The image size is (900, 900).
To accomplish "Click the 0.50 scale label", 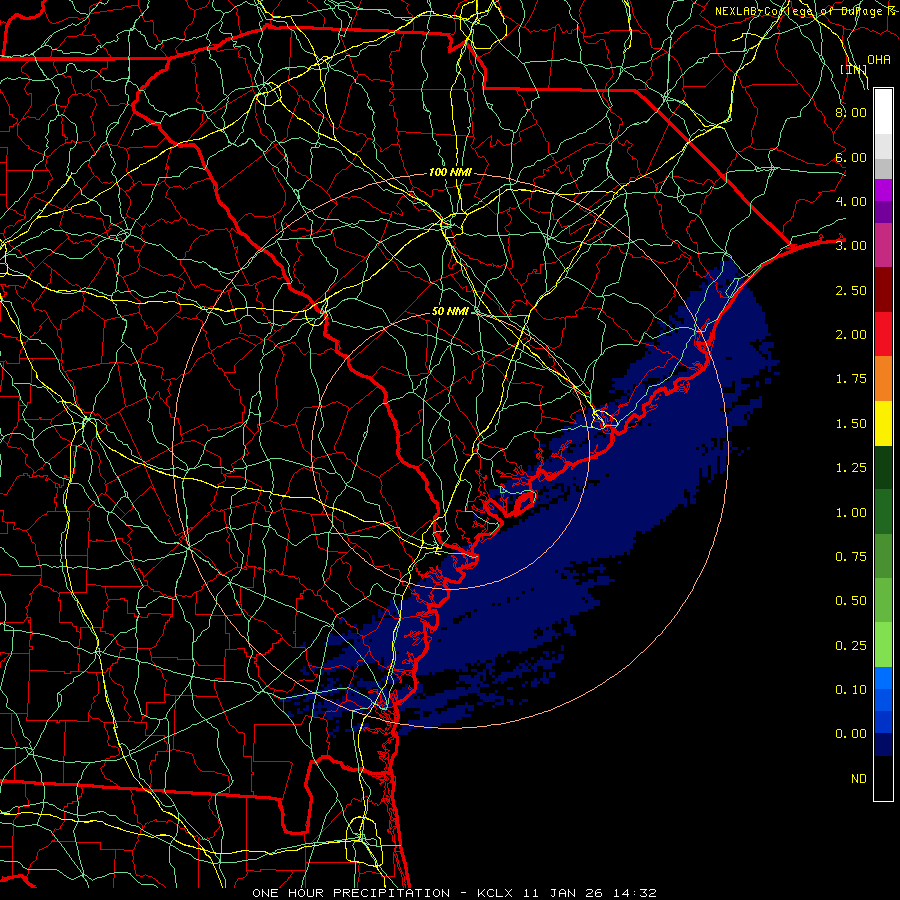I will (x=851, y=601).
